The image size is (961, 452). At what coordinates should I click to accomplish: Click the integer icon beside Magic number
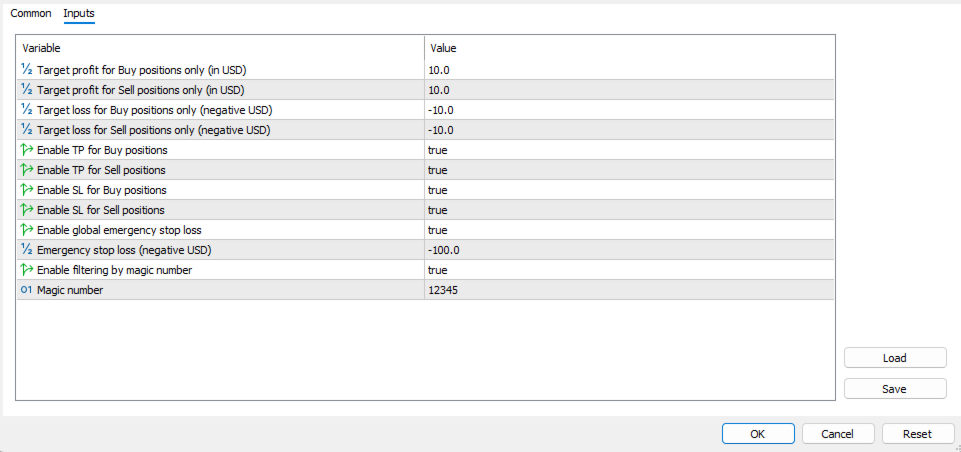27,290
